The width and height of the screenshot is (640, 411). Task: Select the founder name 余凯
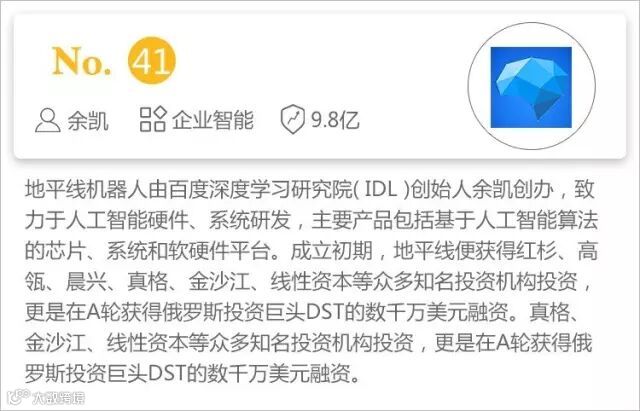click(x=88, y=121)
